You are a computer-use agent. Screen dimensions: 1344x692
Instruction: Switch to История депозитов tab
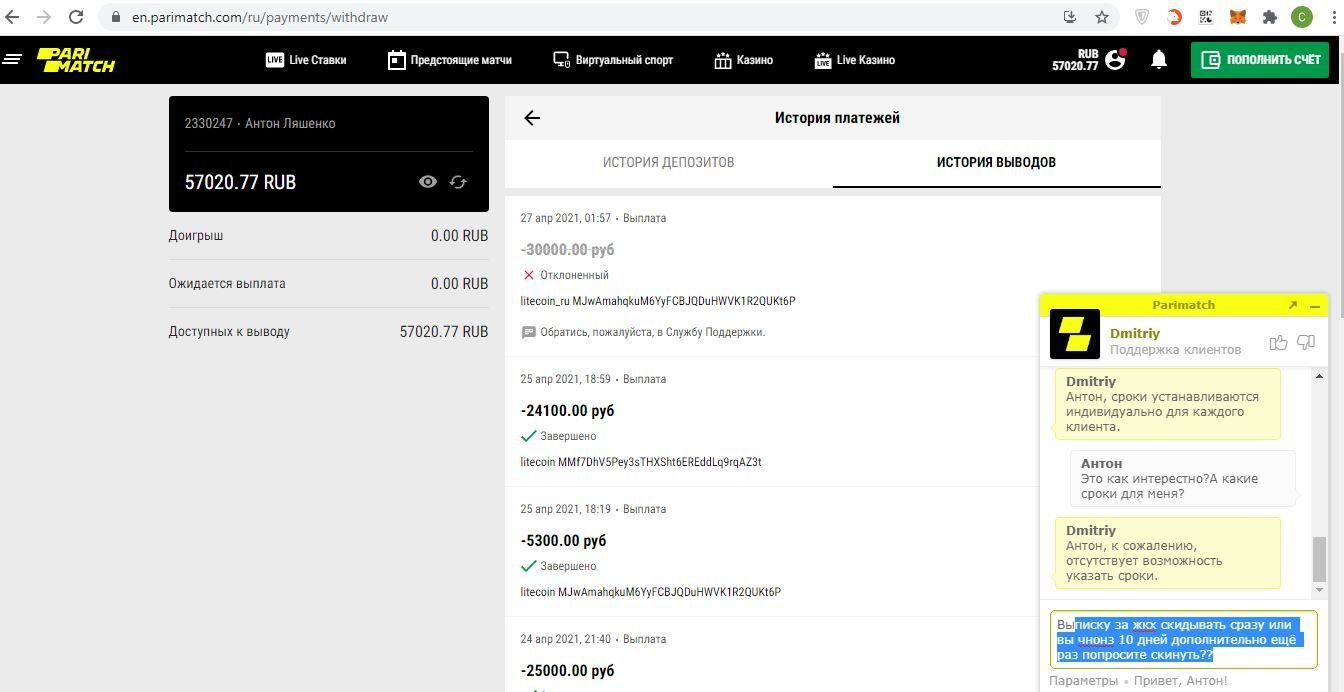click(668, 162)
